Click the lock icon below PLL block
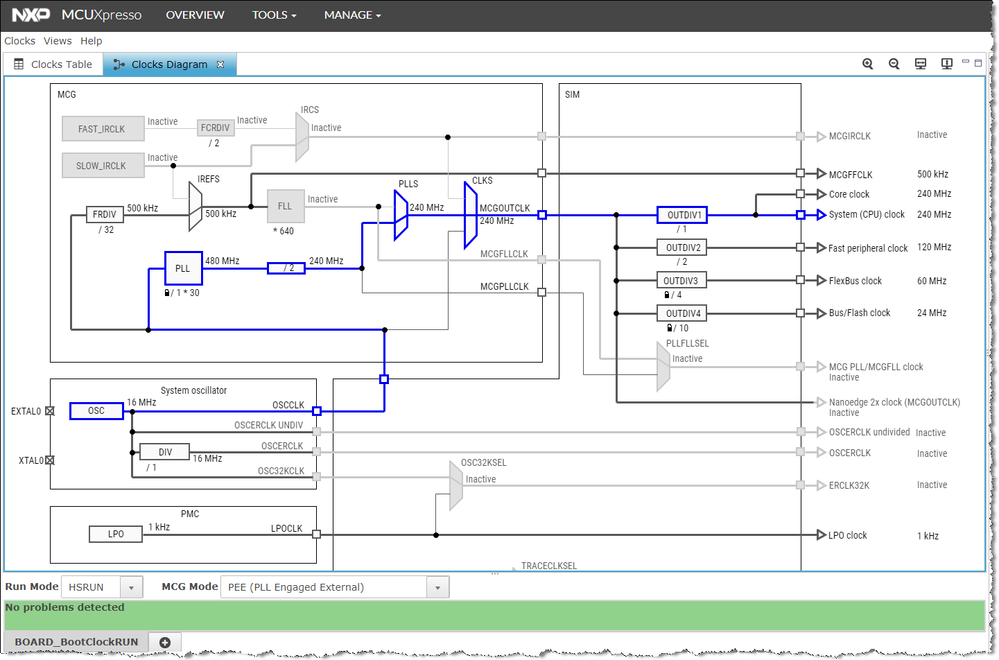The image size is (999, 660). click(167, 293)
